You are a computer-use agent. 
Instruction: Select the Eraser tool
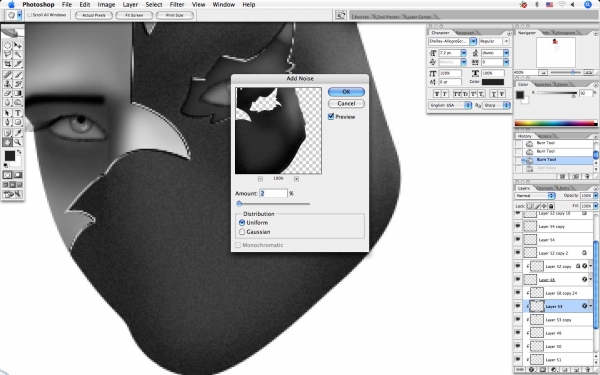pyautogui.click(x=7, y=93)
